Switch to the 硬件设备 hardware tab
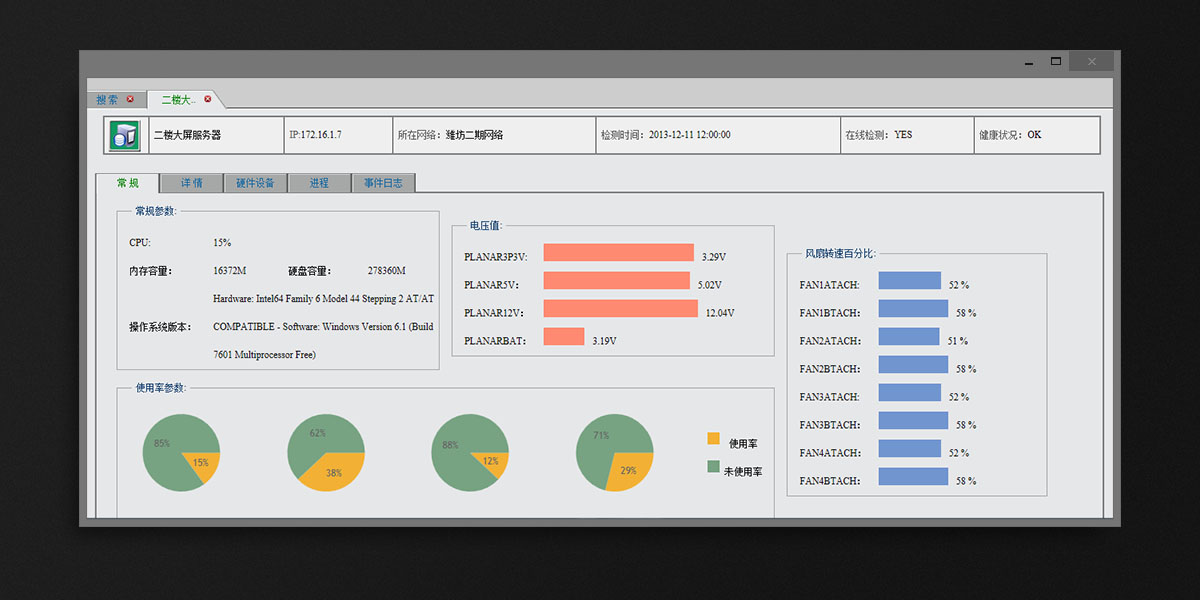Viewport: 1200px width, 600px height. (x=255, y=184)
